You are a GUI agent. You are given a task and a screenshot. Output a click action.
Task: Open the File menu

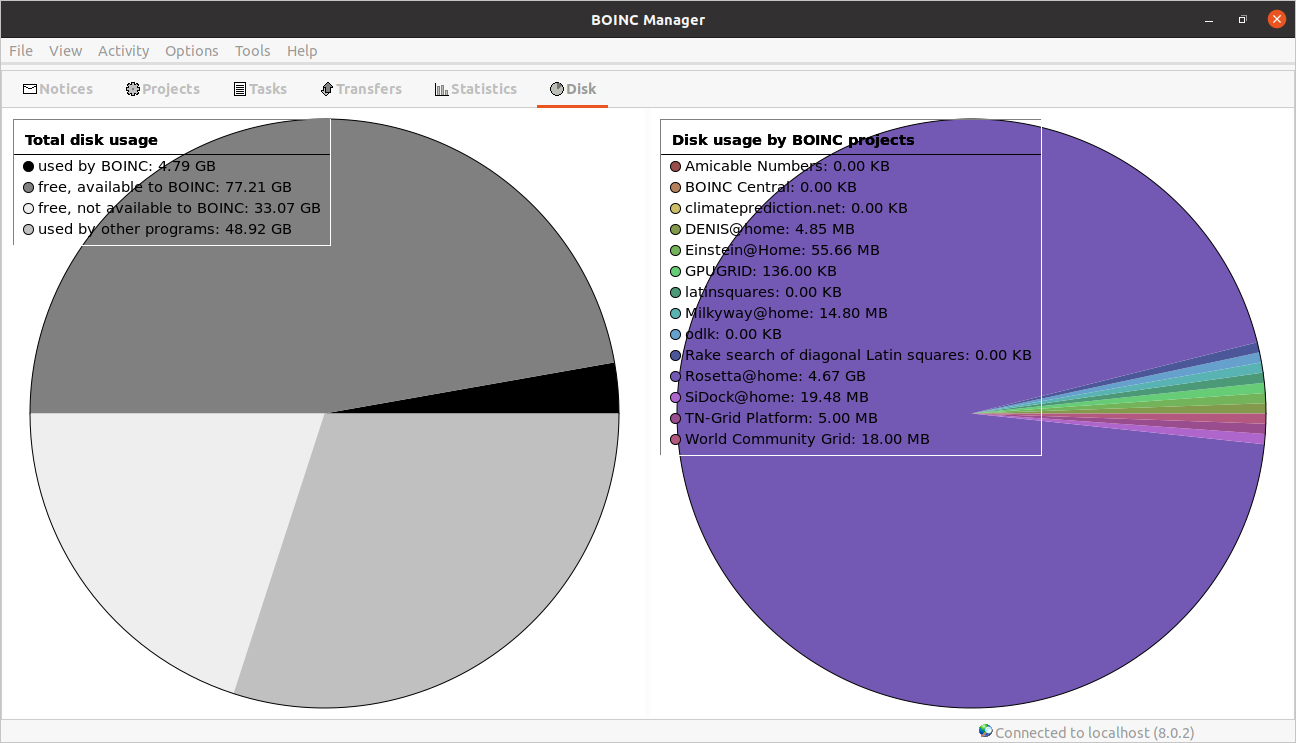(x=20, y=51)
